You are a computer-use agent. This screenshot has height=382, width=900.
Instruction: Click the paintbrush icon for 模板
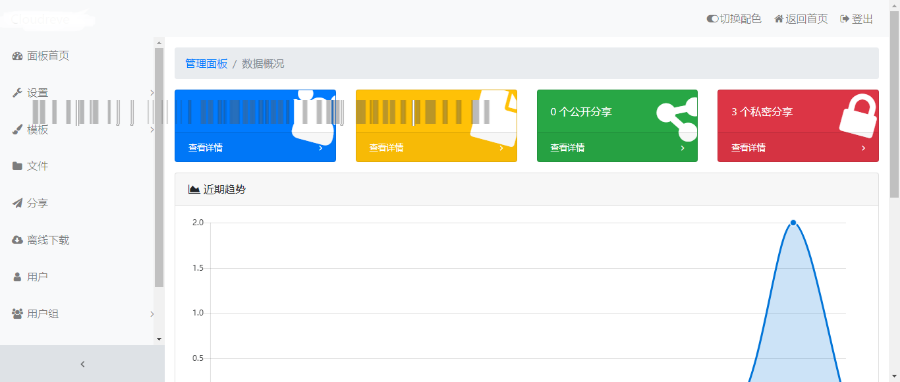(17, 130)
